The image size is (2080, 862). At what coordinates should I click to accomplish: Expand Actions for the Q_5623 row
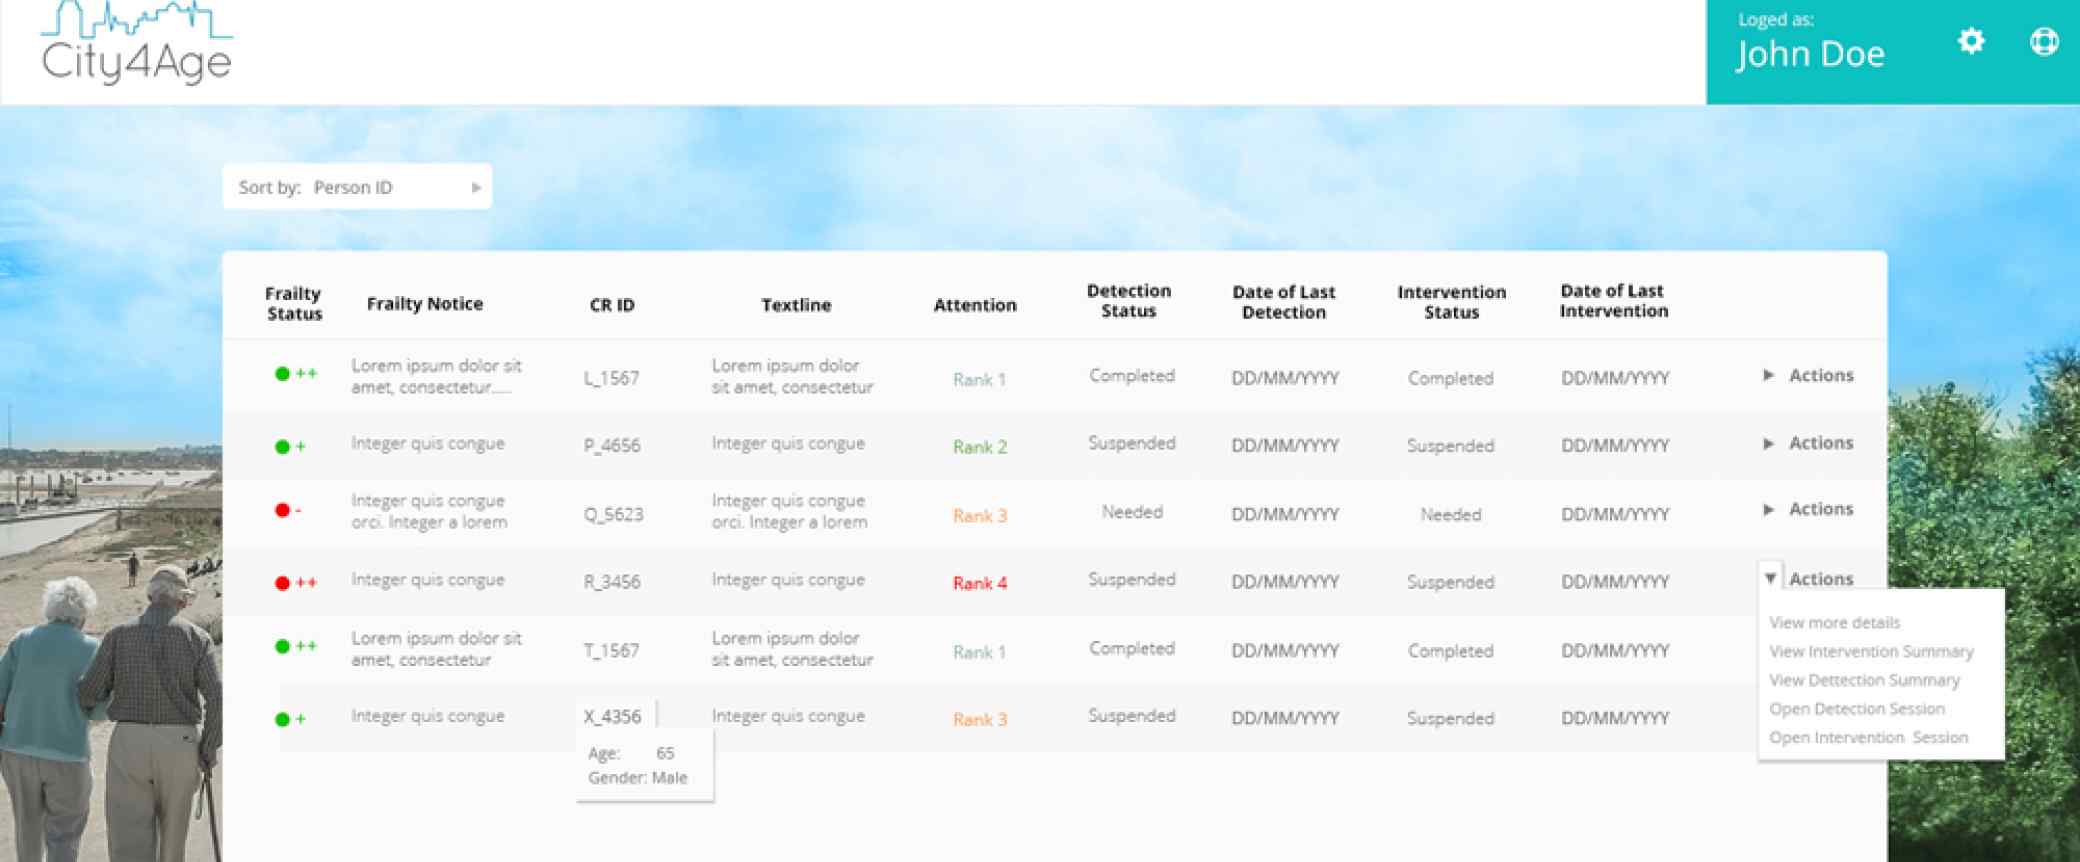(x=1808, y=510)
